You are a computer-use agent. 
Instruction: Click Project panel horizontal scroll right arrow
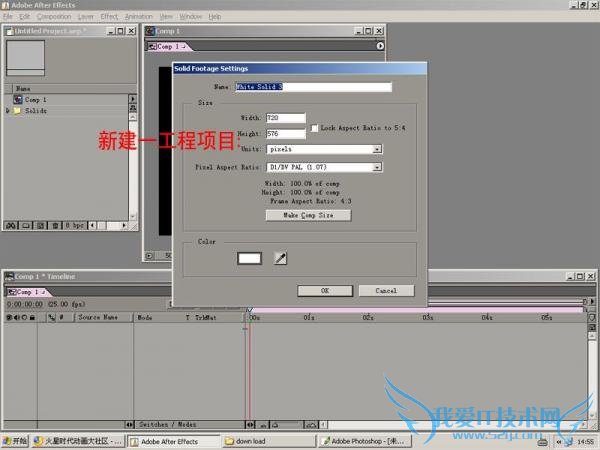pos(124,225)
